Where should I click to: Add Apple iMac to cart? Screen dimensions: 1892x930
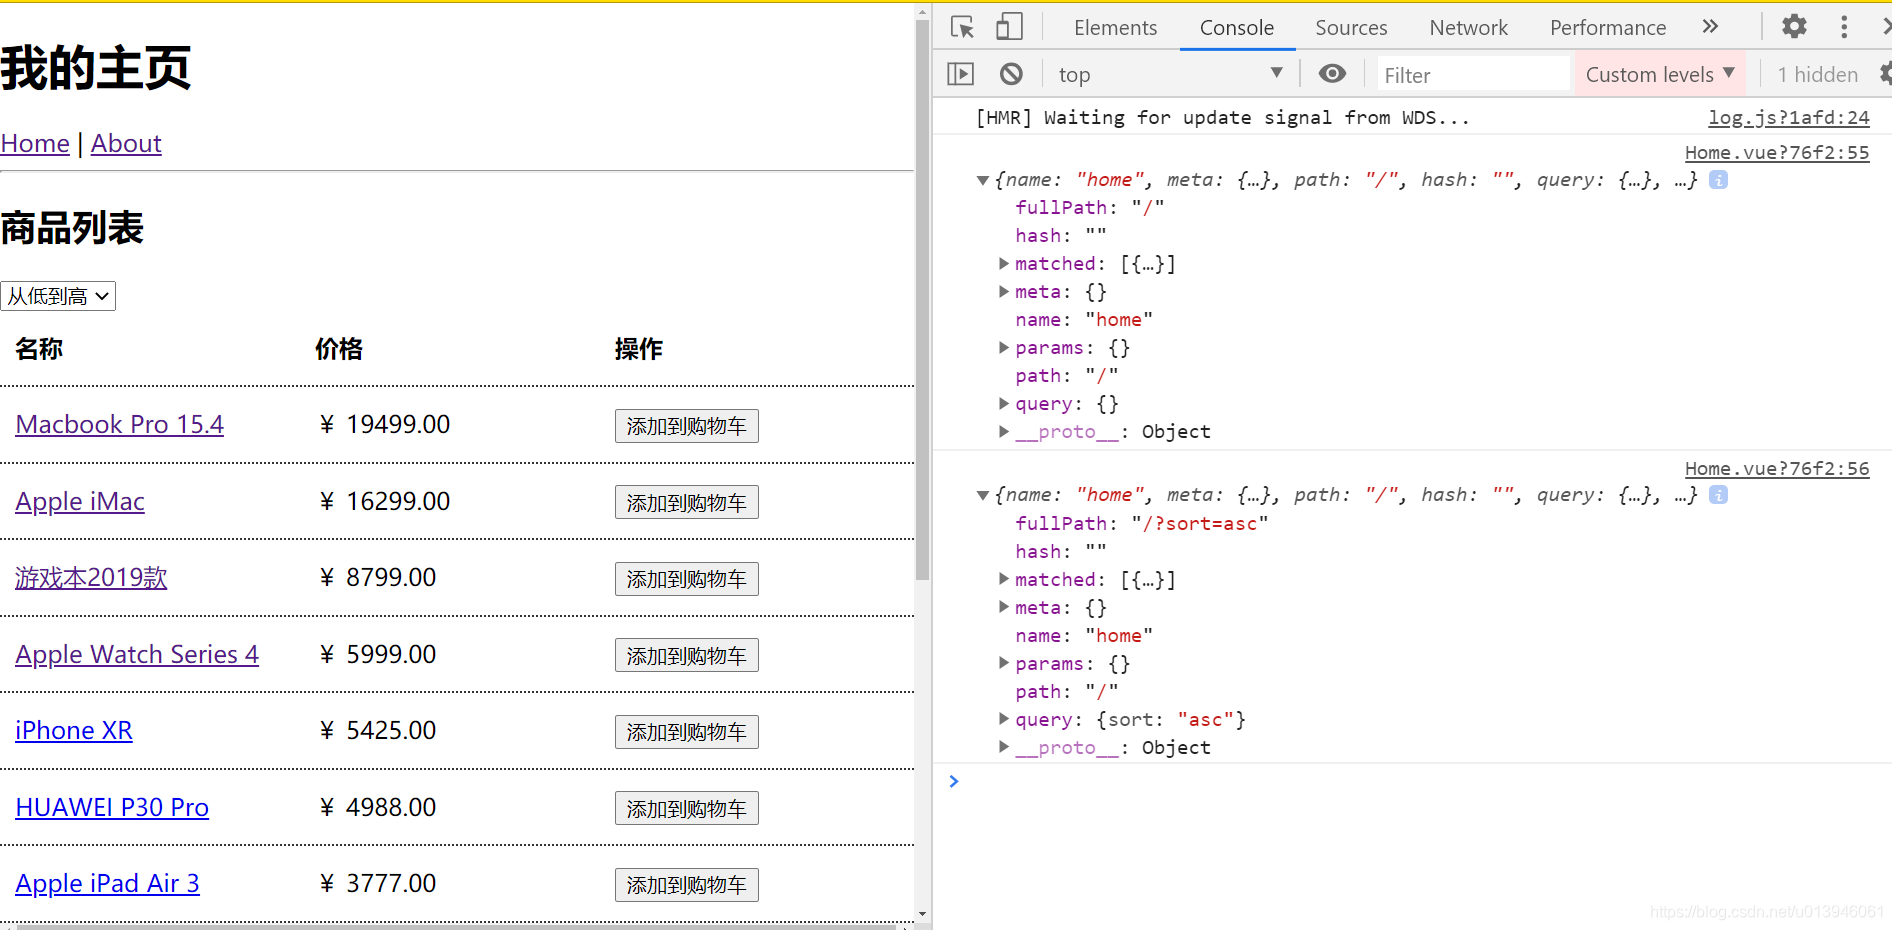[x=686, y=503]
